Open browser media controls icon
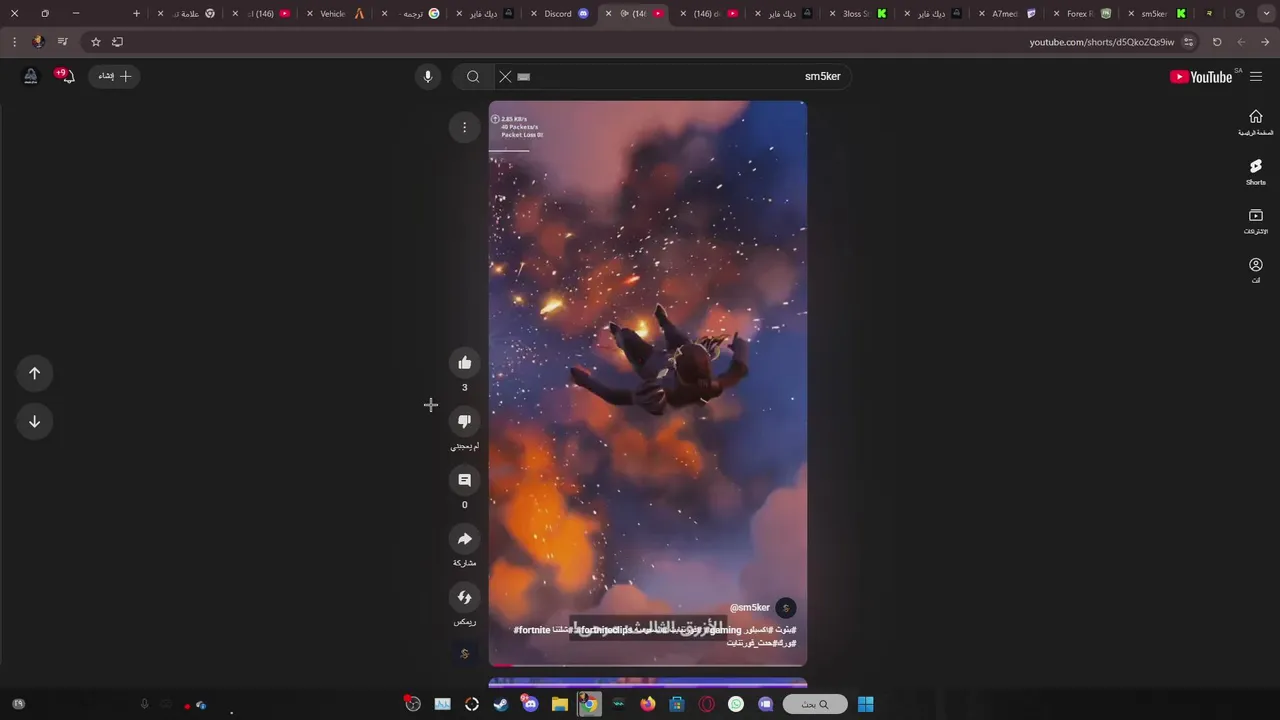Viewport: 1280px width, 720px height. 63,42
